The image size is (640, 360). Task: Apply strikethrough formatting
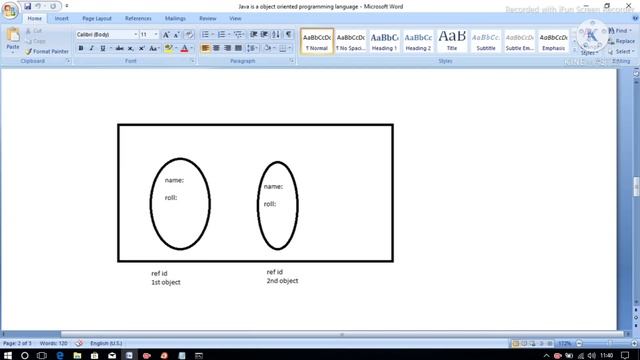click(x=120, y=49)
